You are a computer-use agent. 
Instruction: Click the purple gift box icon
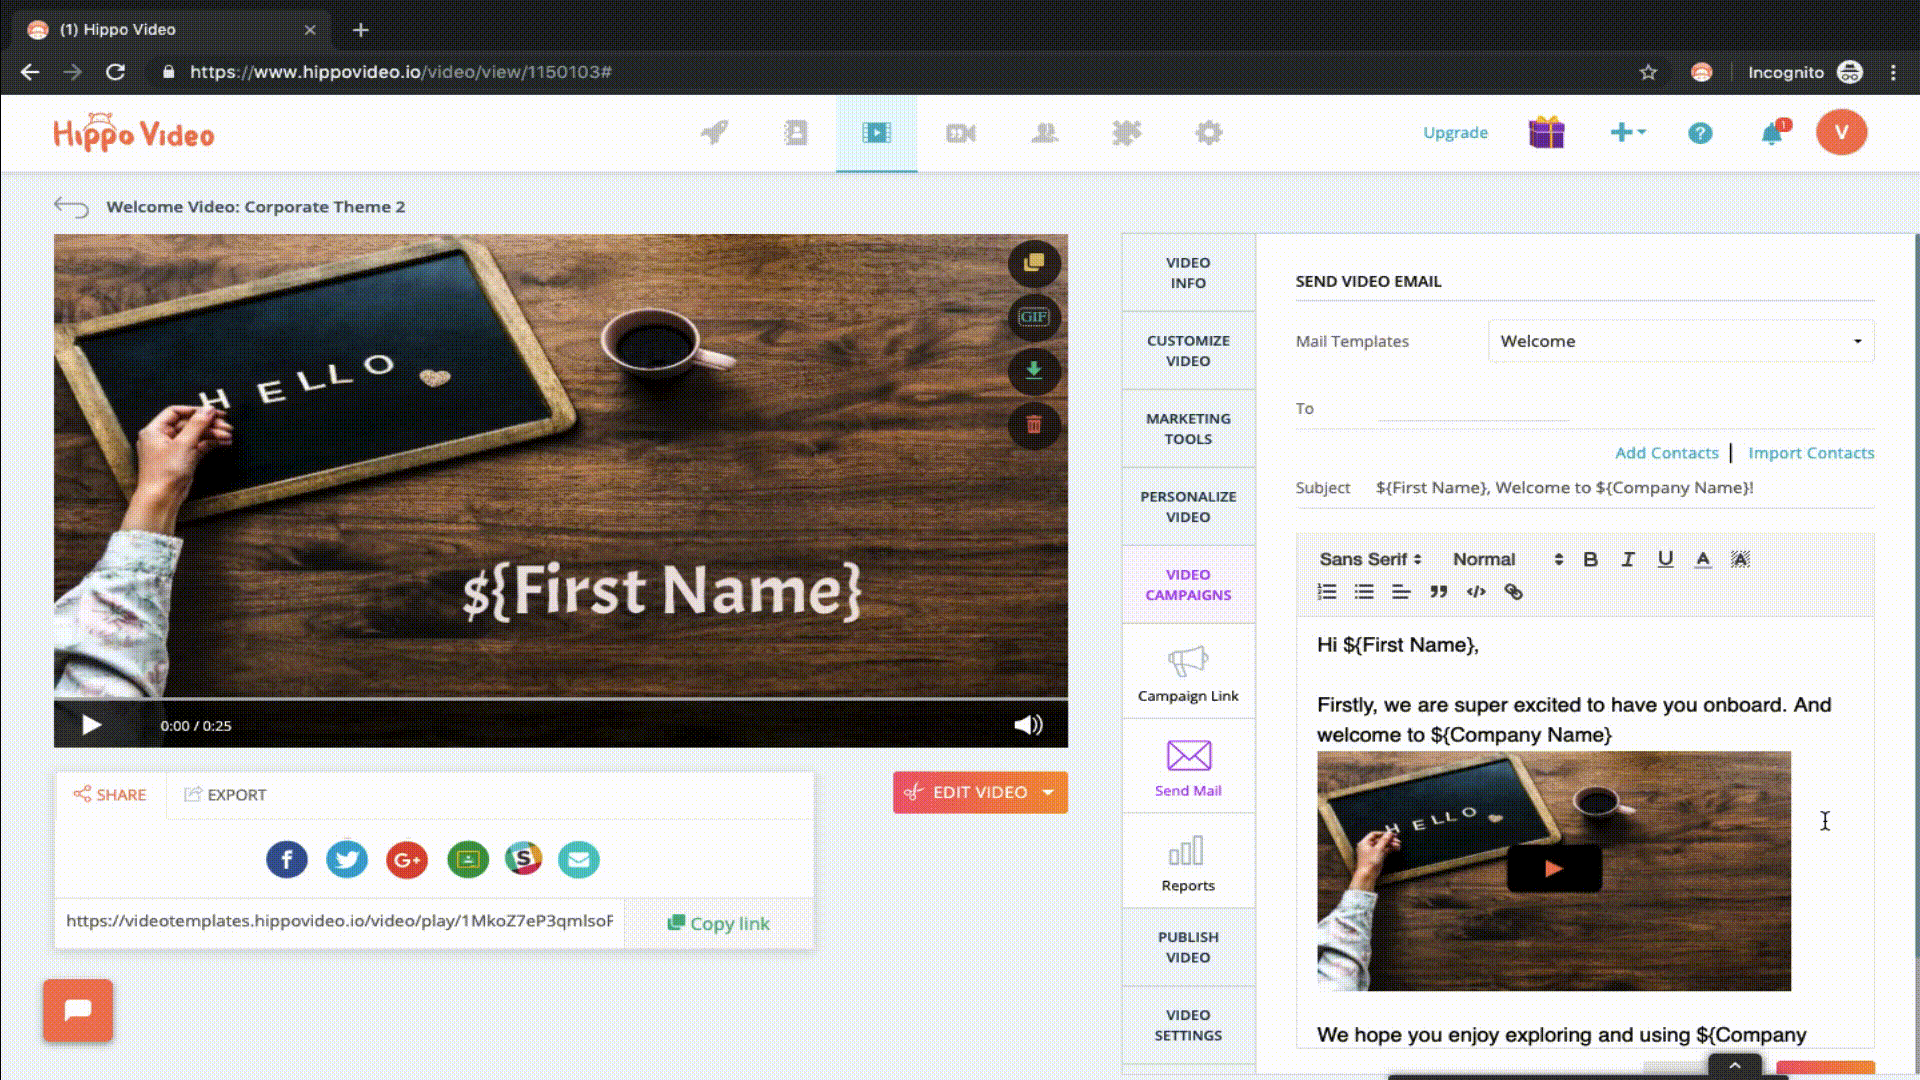[1546, 132]
